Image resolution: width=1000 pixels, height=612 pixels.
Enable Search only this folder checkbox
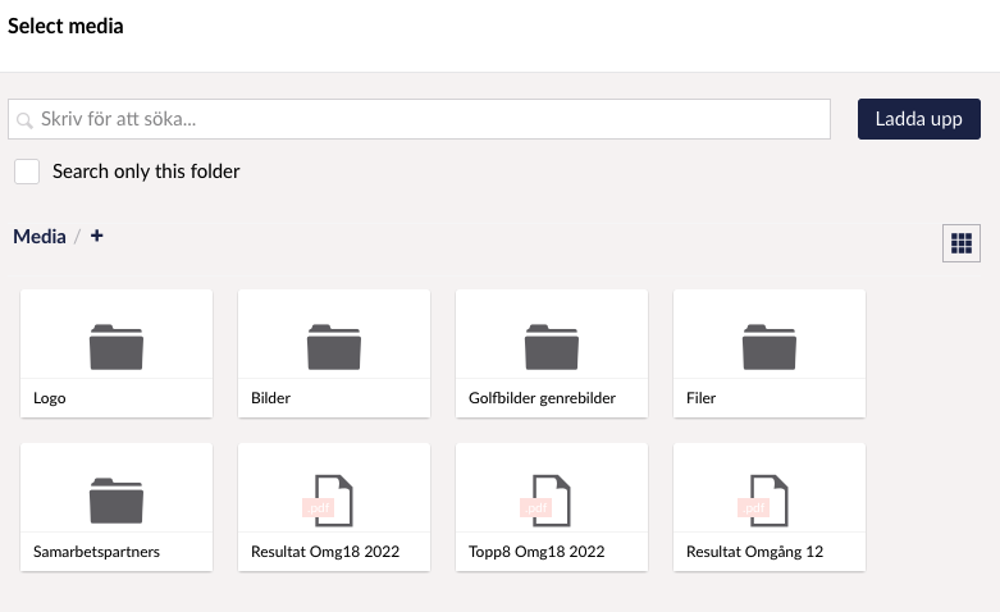tap(27, 171)
